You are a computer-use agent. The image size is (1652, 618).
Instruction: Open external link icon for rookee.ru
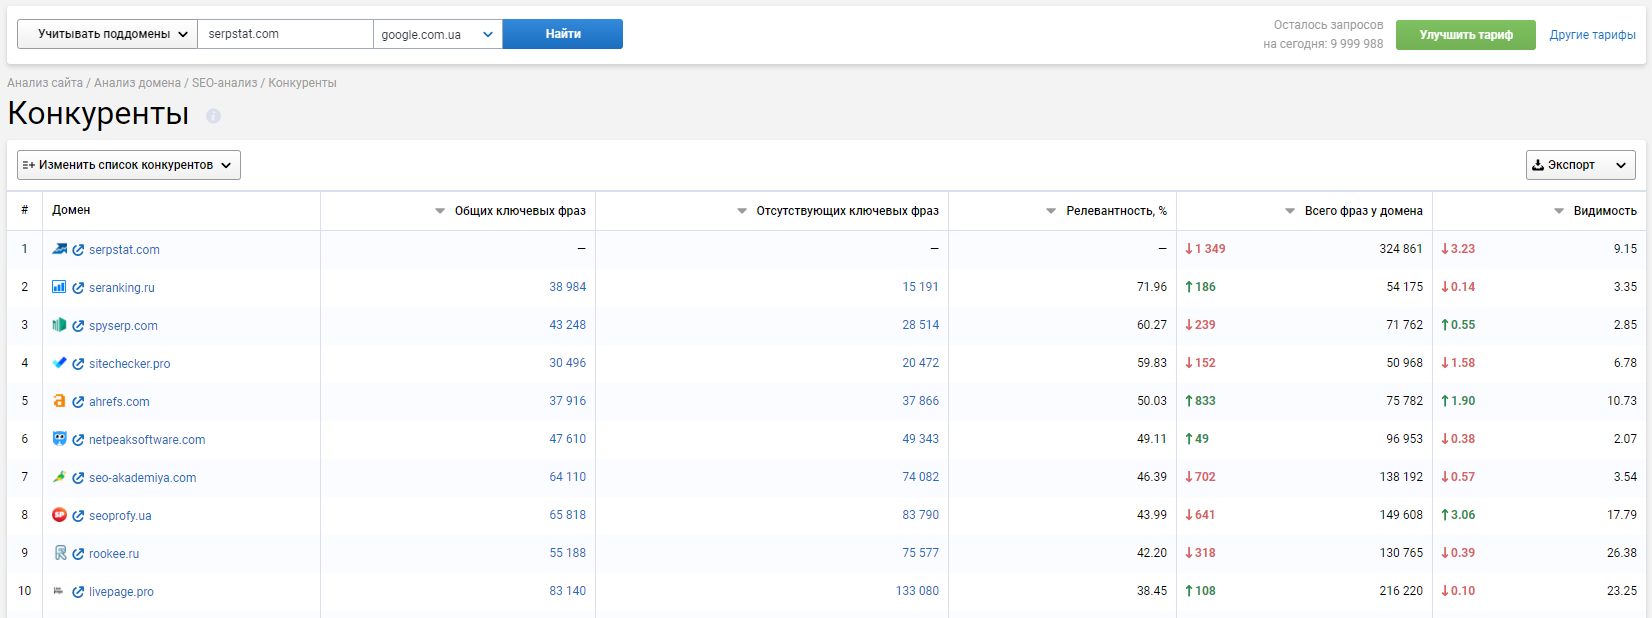[x=78, y=554]
